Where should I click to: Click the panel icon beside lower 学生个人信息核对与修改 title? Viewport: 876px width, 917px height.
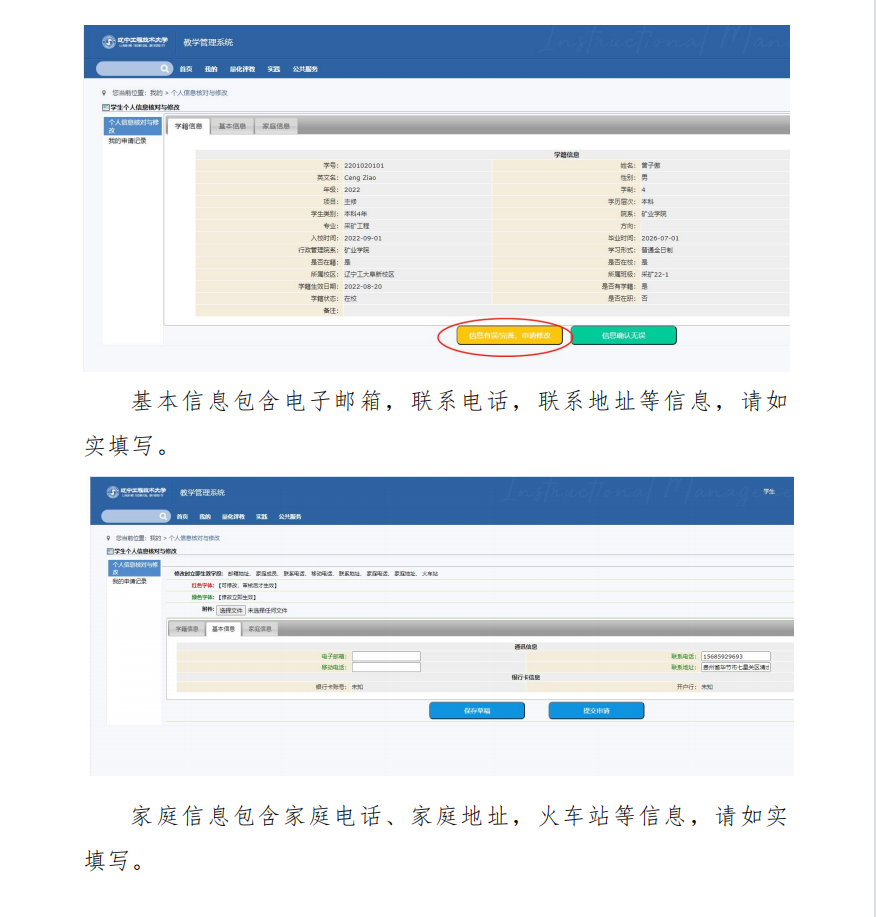(108, 551)
